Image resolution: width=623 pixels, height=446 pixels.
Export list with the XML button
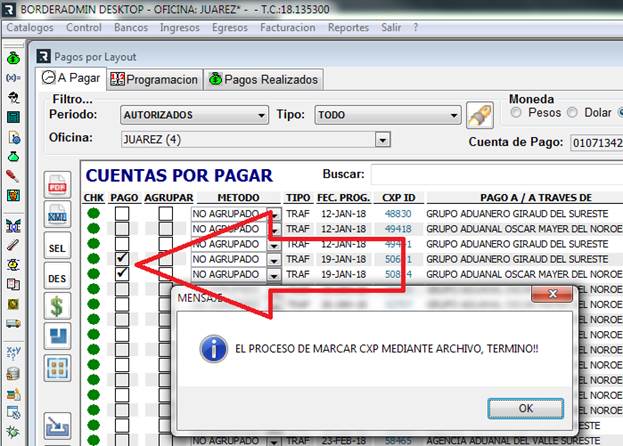pyautogui.click(x=57, y=215)
